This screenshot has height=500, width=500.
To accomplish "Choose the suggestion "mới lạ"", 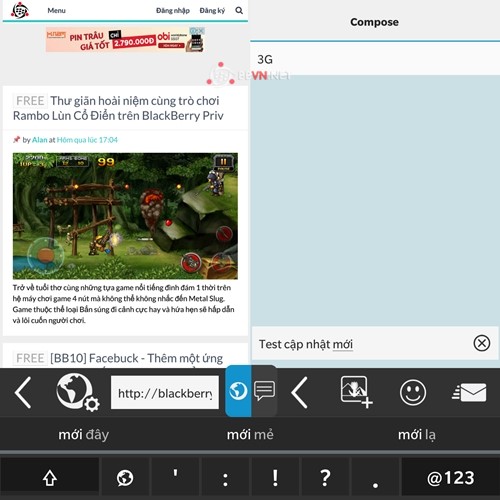I will (x=417, y=435).
